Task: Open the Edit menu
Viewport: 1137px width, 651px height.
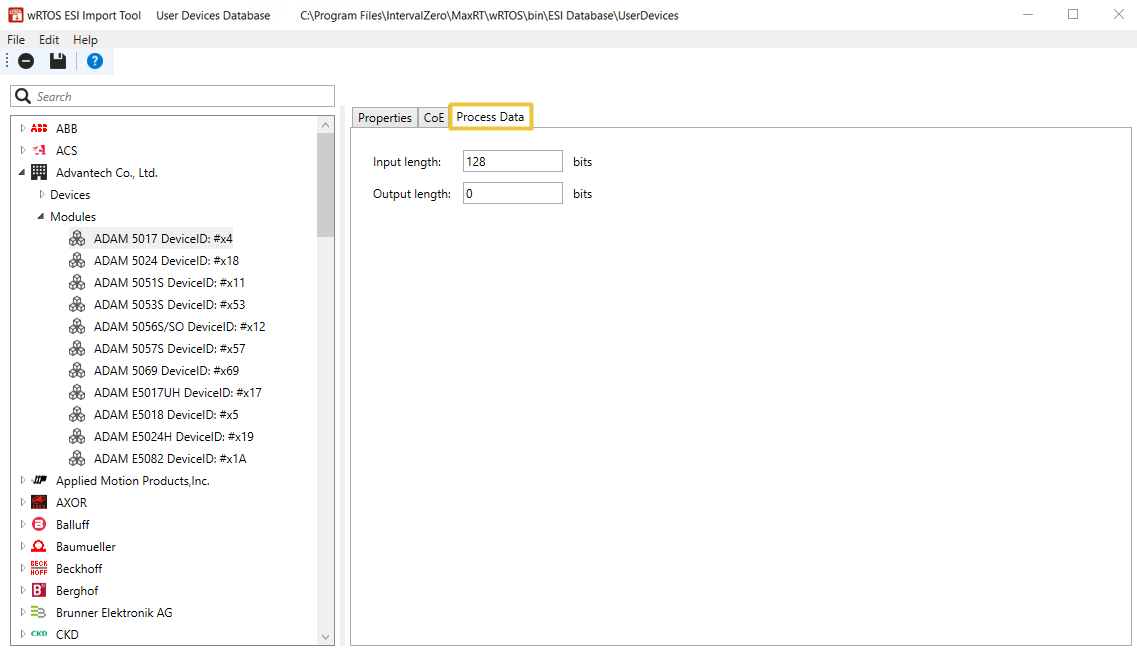Action: tap(49, 40)
